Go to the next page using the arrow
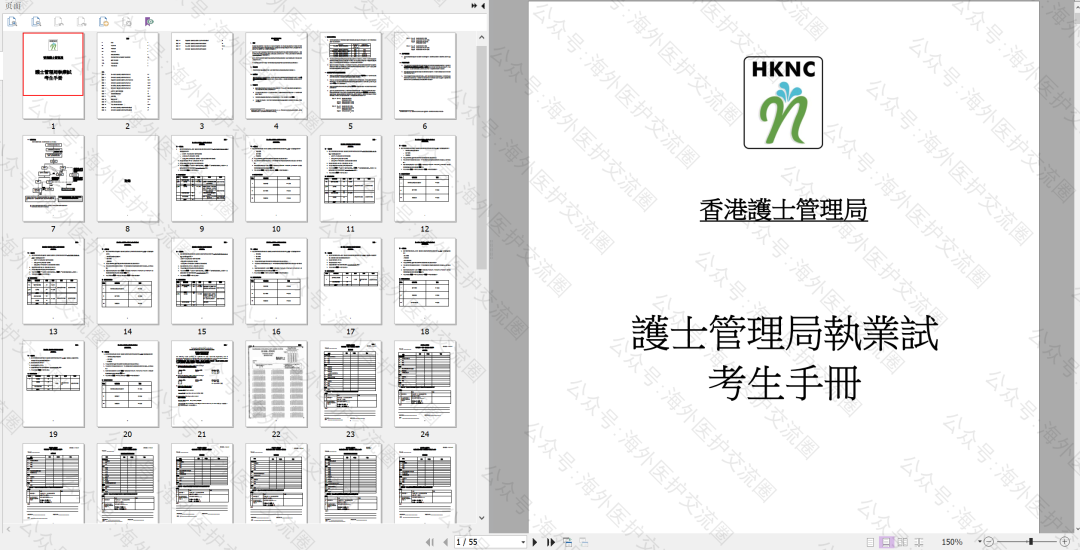 [x=536, y=542]
